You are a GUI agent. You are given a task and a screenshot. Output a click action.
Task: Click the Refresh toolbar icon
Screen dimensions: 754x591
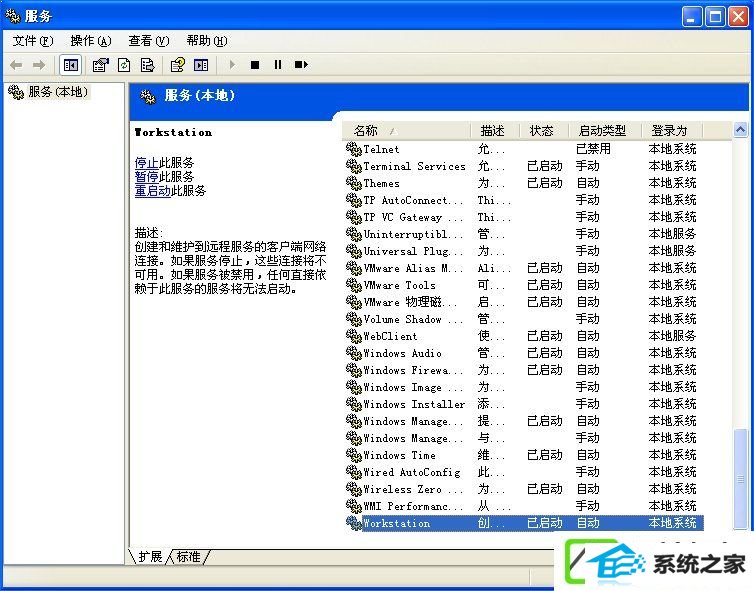124,64
